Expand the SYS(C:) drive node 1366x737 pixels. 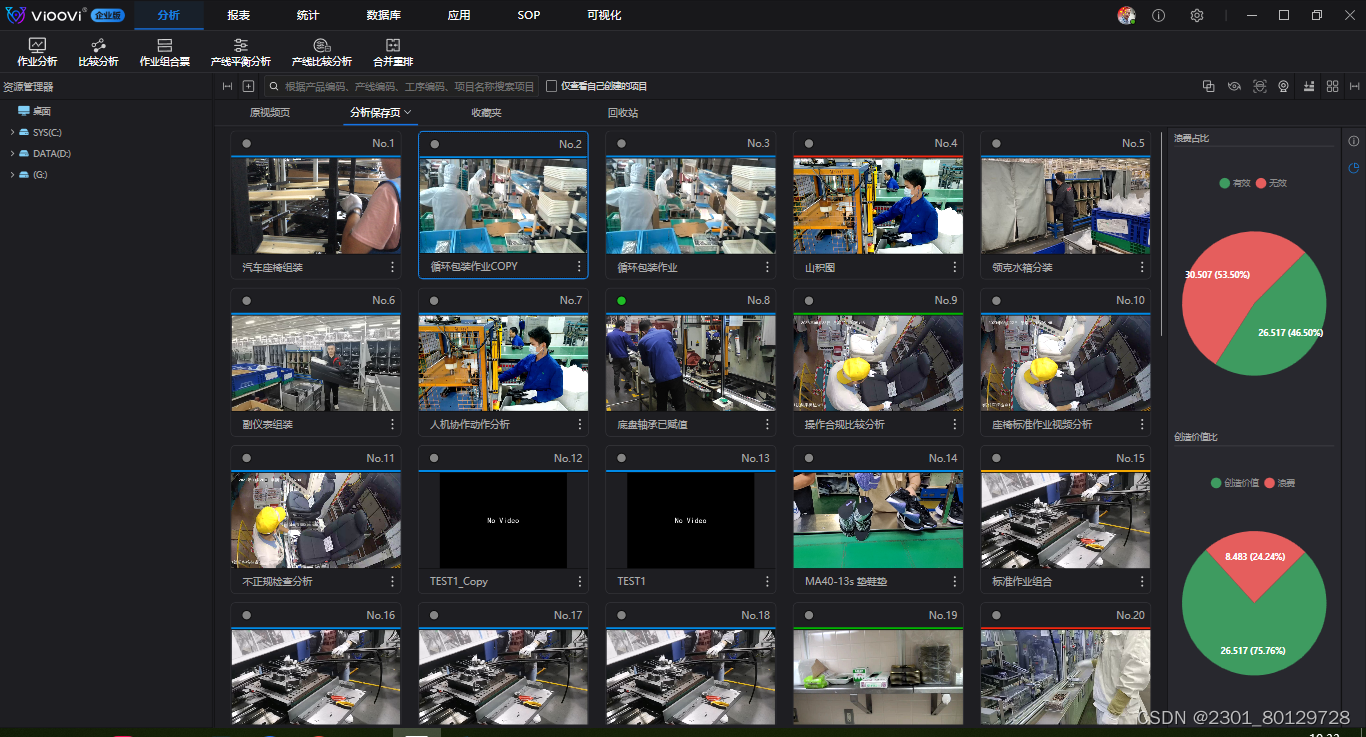click(12, 132)
